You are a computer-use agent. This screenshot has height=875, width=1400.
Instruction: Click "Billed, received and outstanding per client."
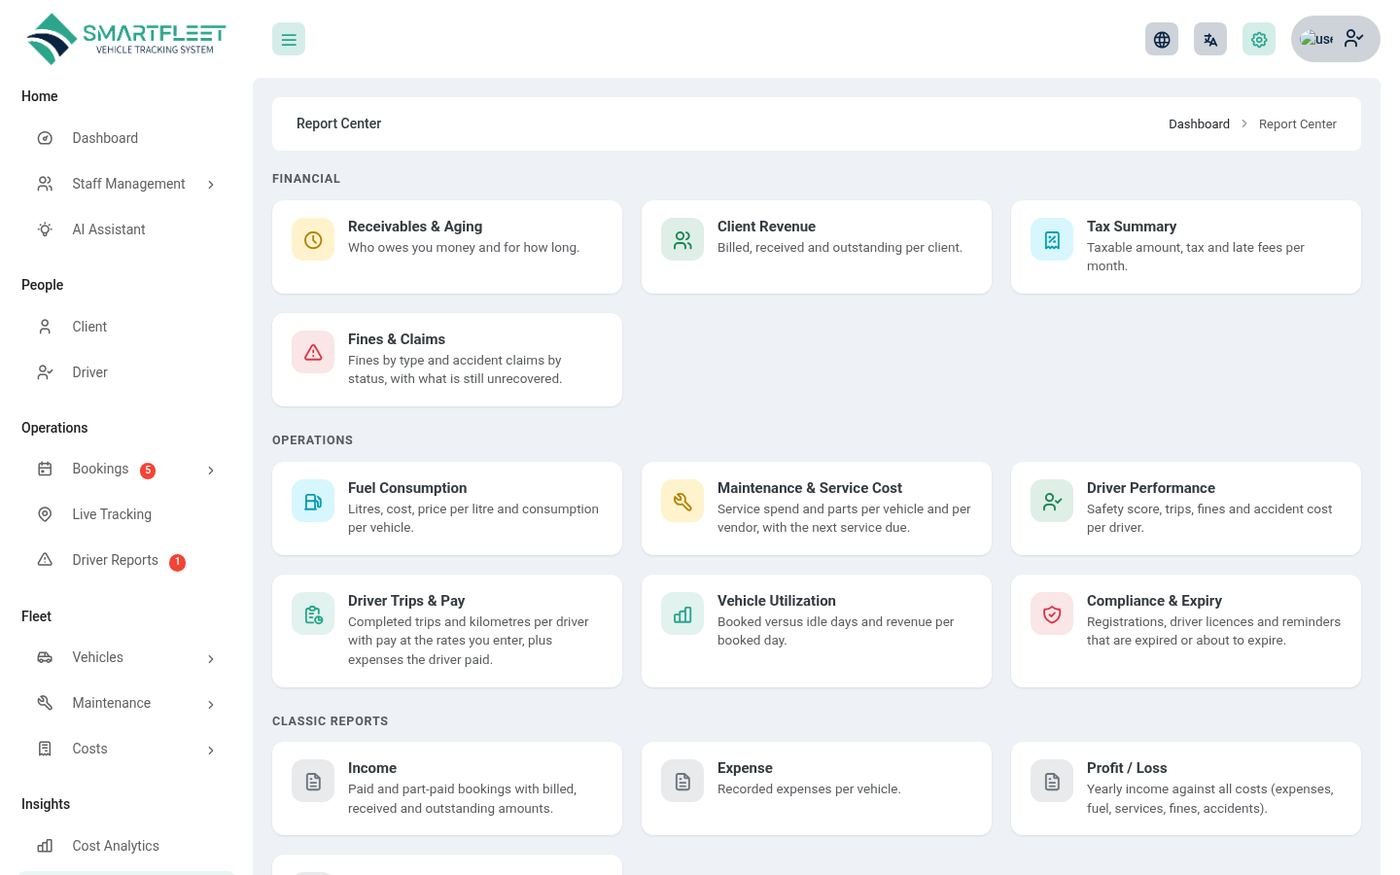click(x=840, y=248)
